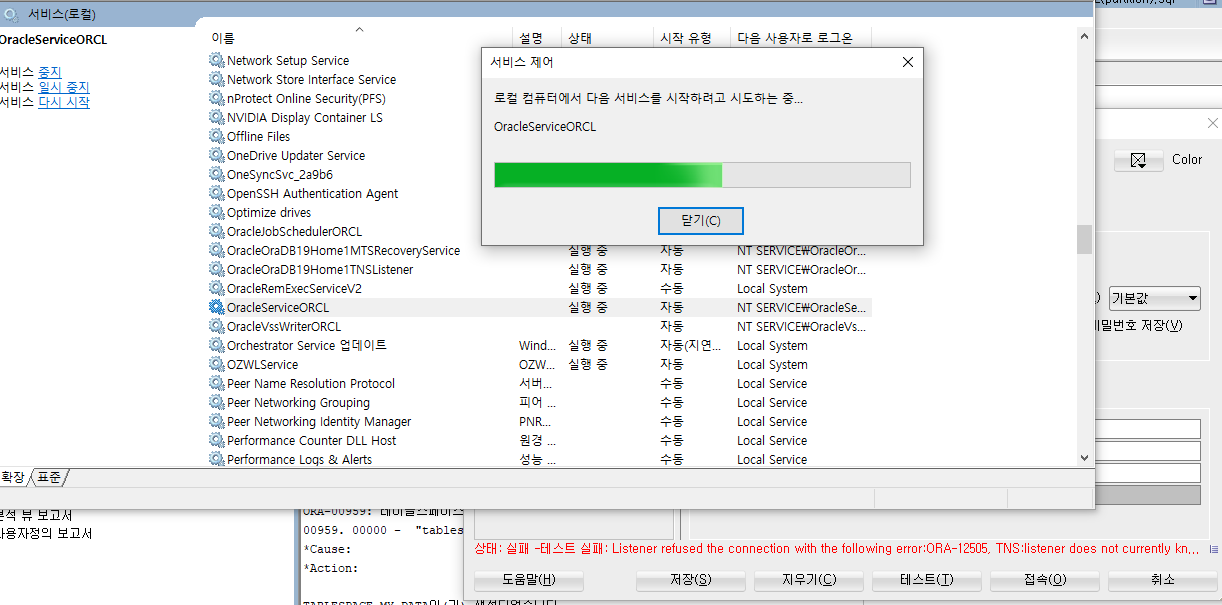The height and width of the screenshot is (605, 1222).
Task: Click Local Service in Peer Networking Grouping row
Action: point(772,403)
